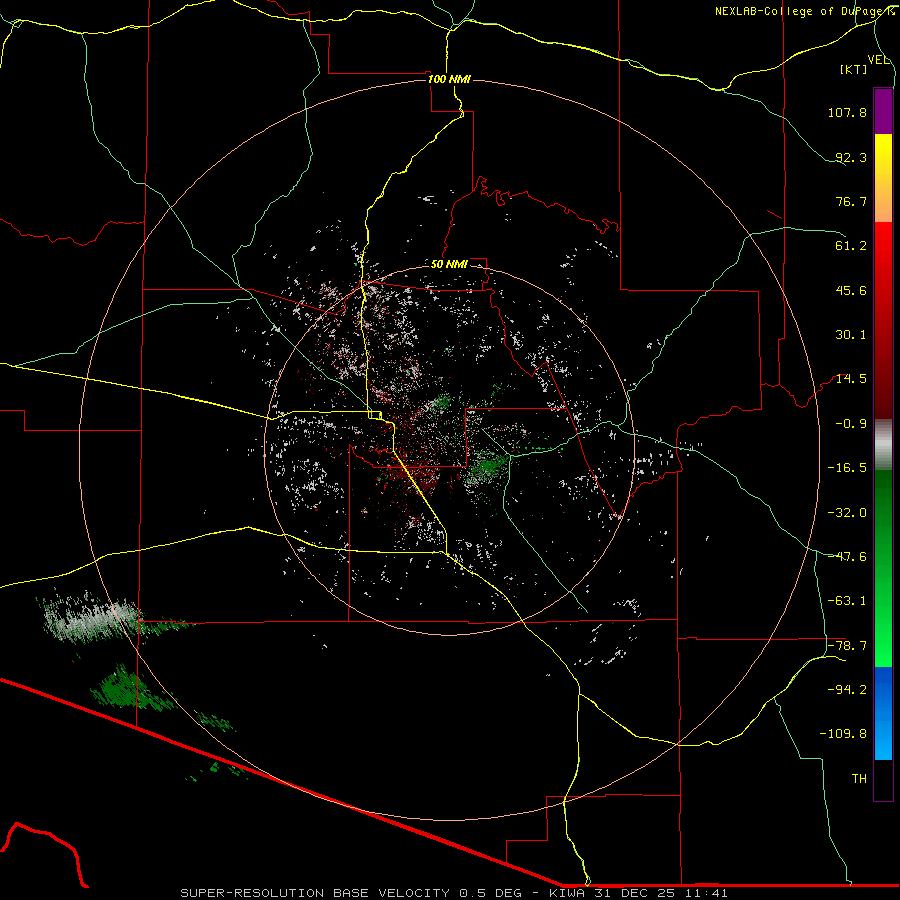Click the 100 NMI range ring label
900x900 pixels.
tap(449, 79)
